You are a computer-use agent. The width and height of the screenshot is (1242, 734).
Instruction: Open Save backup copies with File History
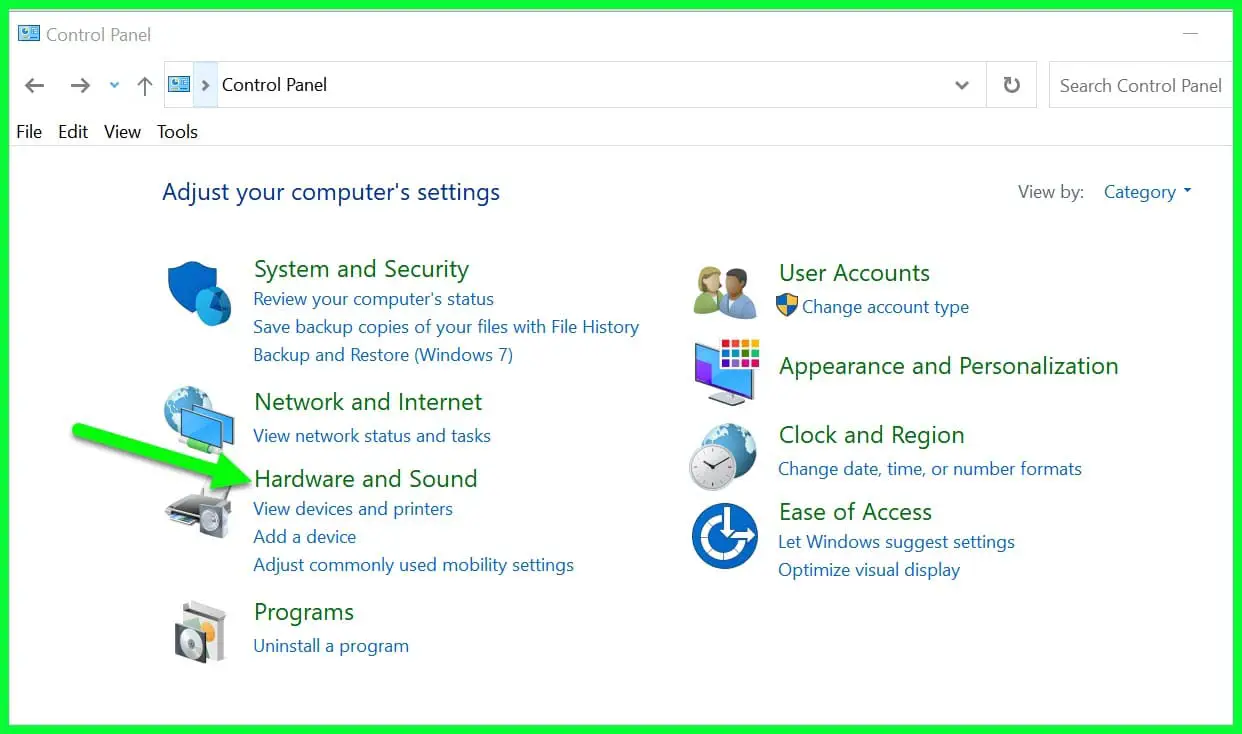(446, 327)
